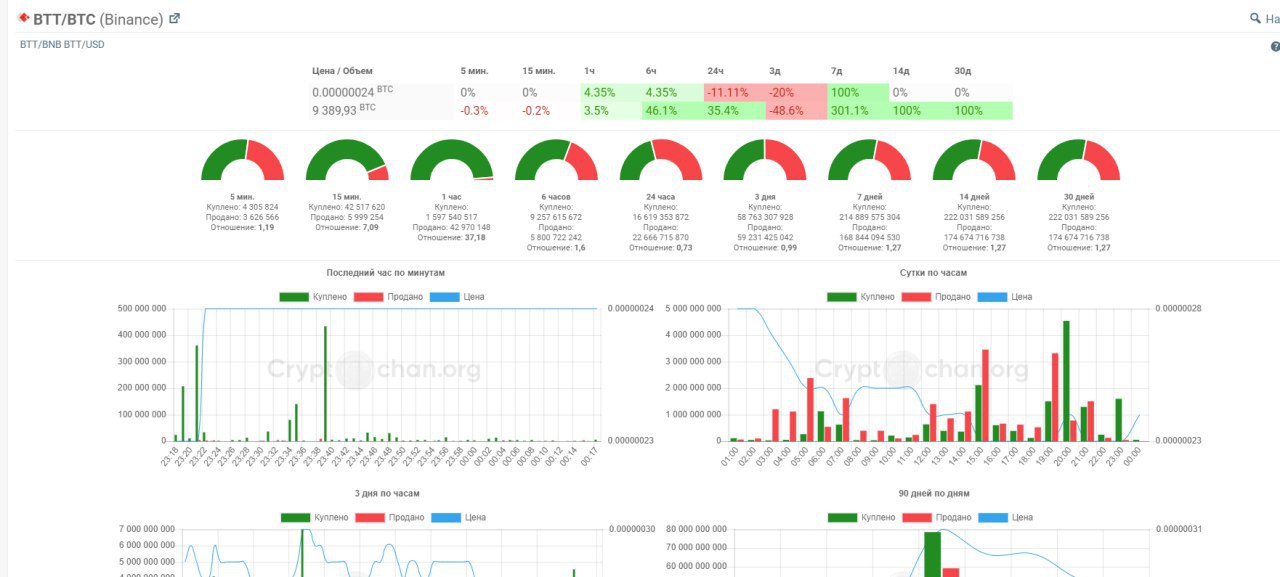Click the volume value 9 389,93 BTC
1280x577 pixels.
(x=344, y=110)
